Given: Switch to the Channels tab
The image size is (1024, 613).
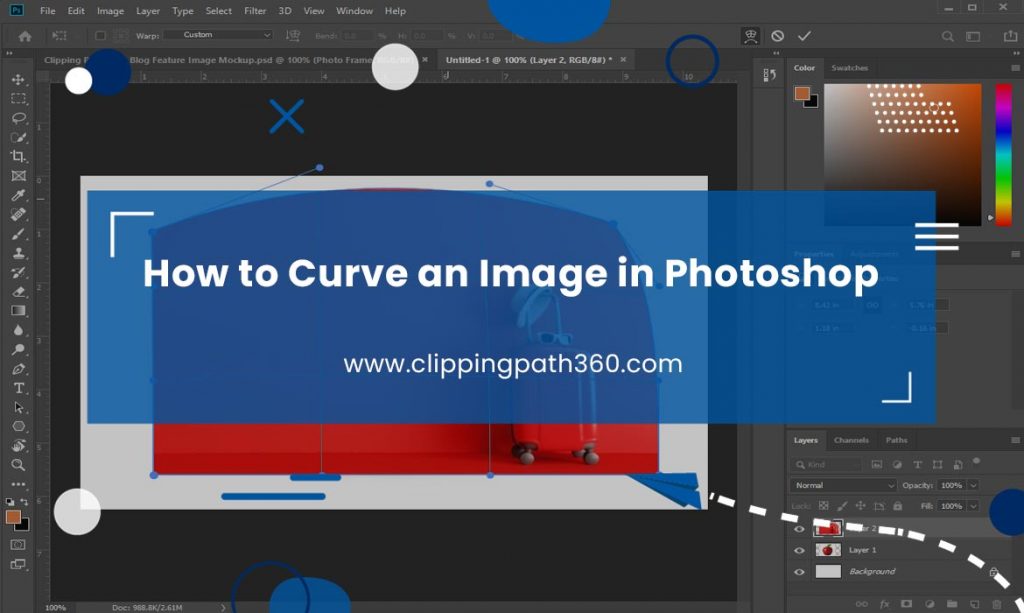Looking at the screenshot, I should coord(851,440).
